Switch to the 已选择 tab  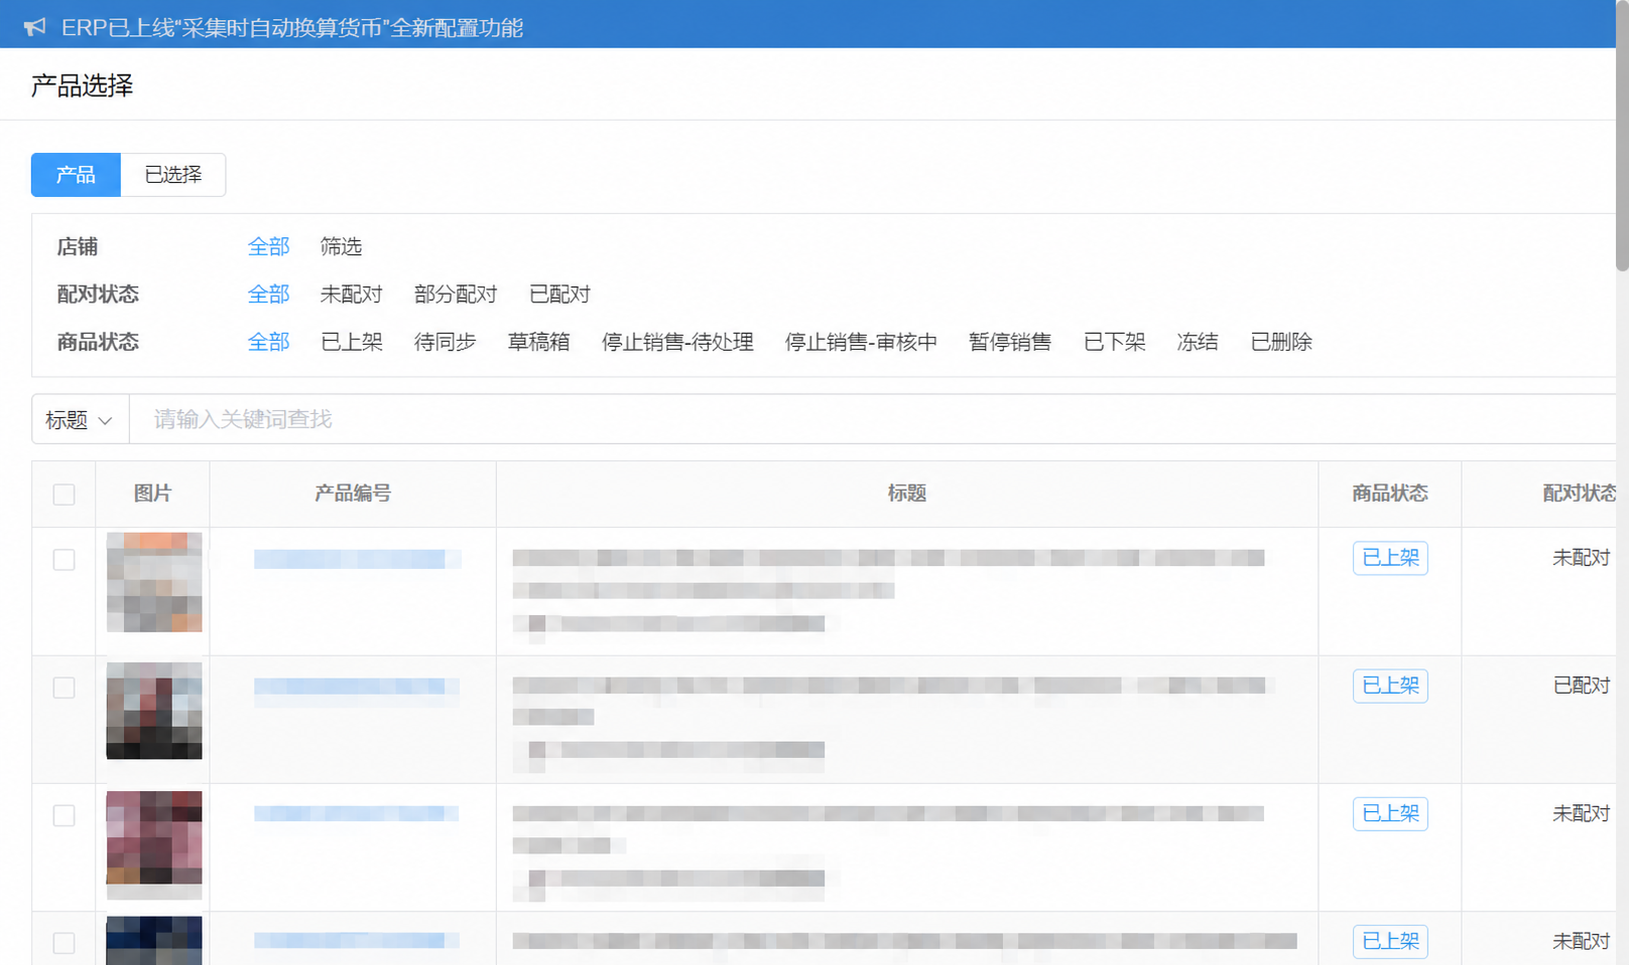pyautogui.click(x=173, y=175)
